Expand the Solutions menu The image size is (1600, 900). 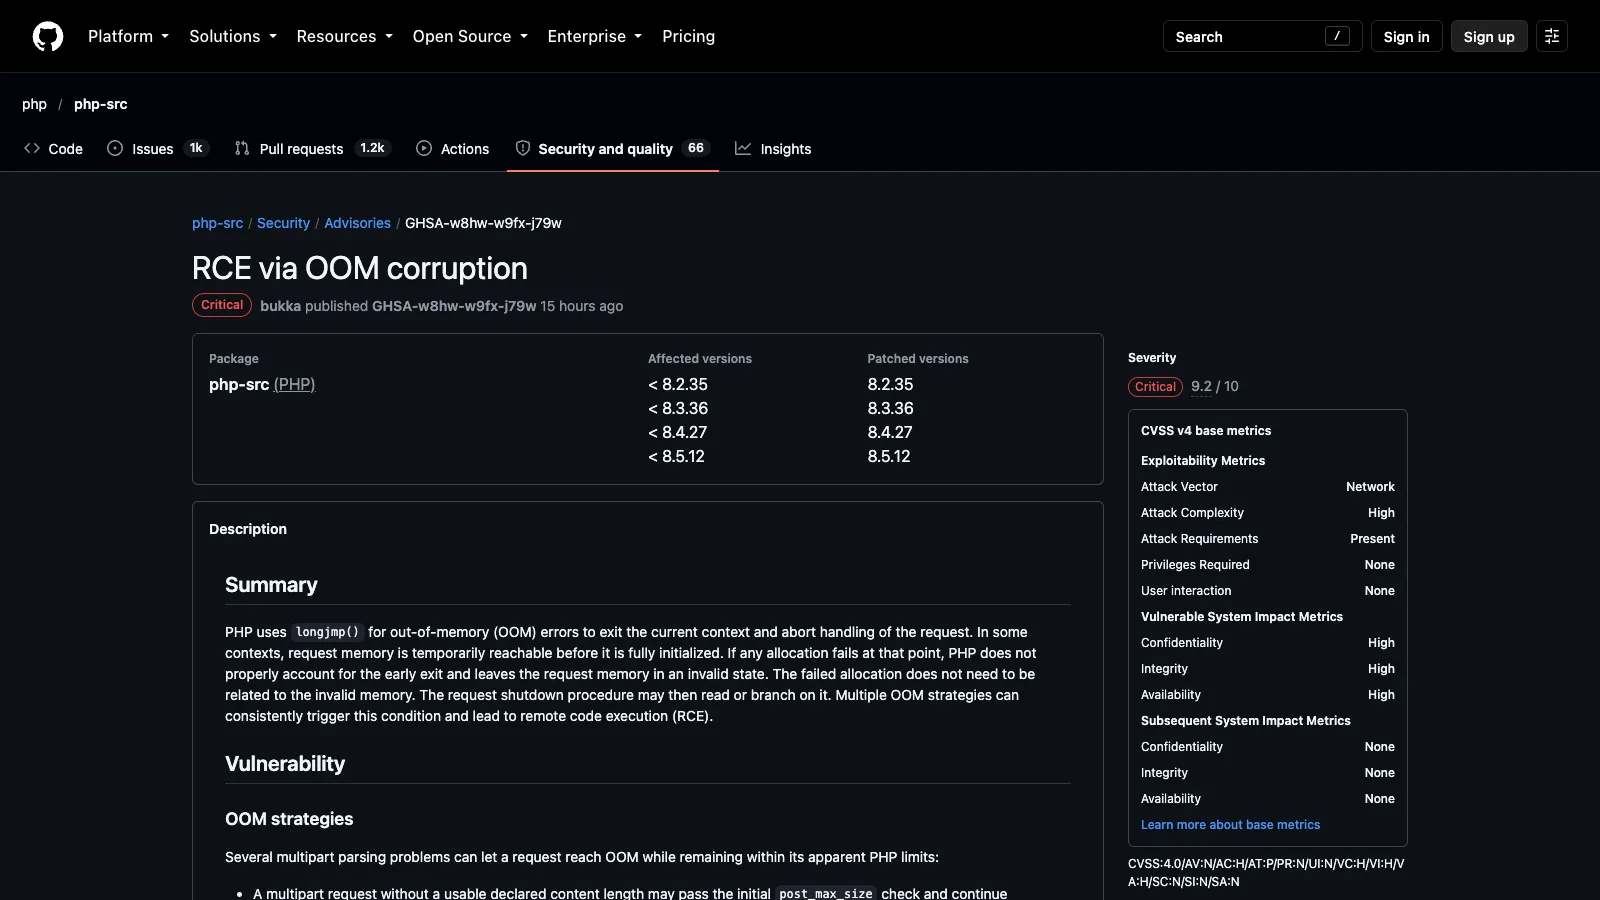coord(233,36)
